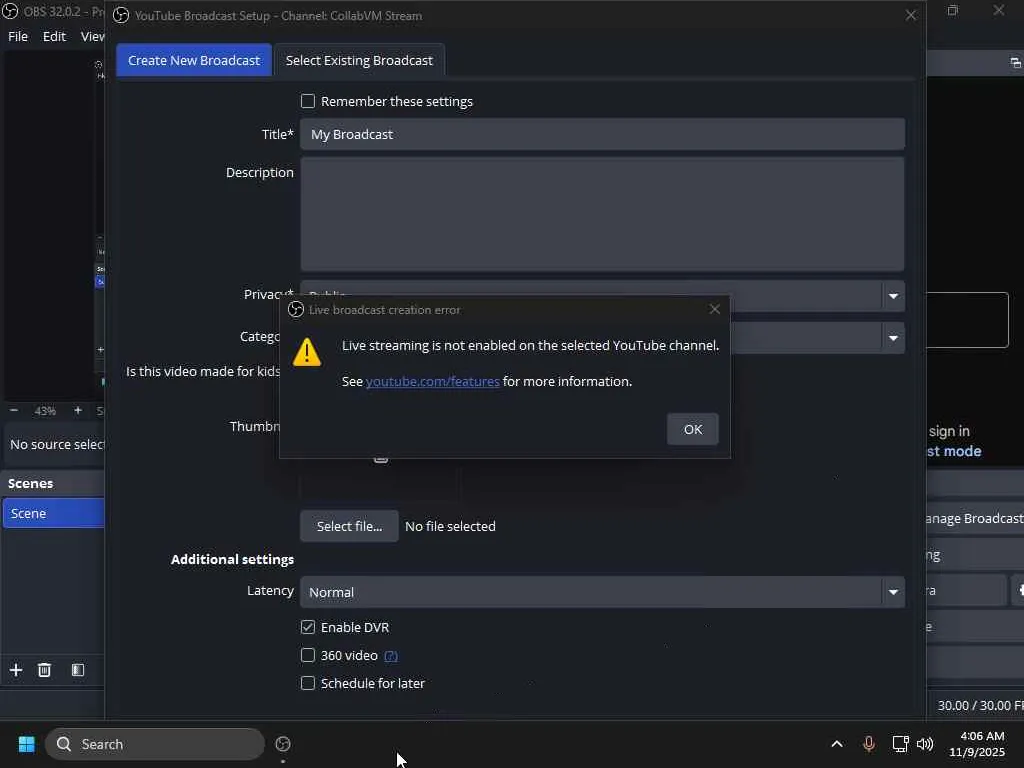
Task: Zoom out preview with minus icon
Action: click(14, 411)
